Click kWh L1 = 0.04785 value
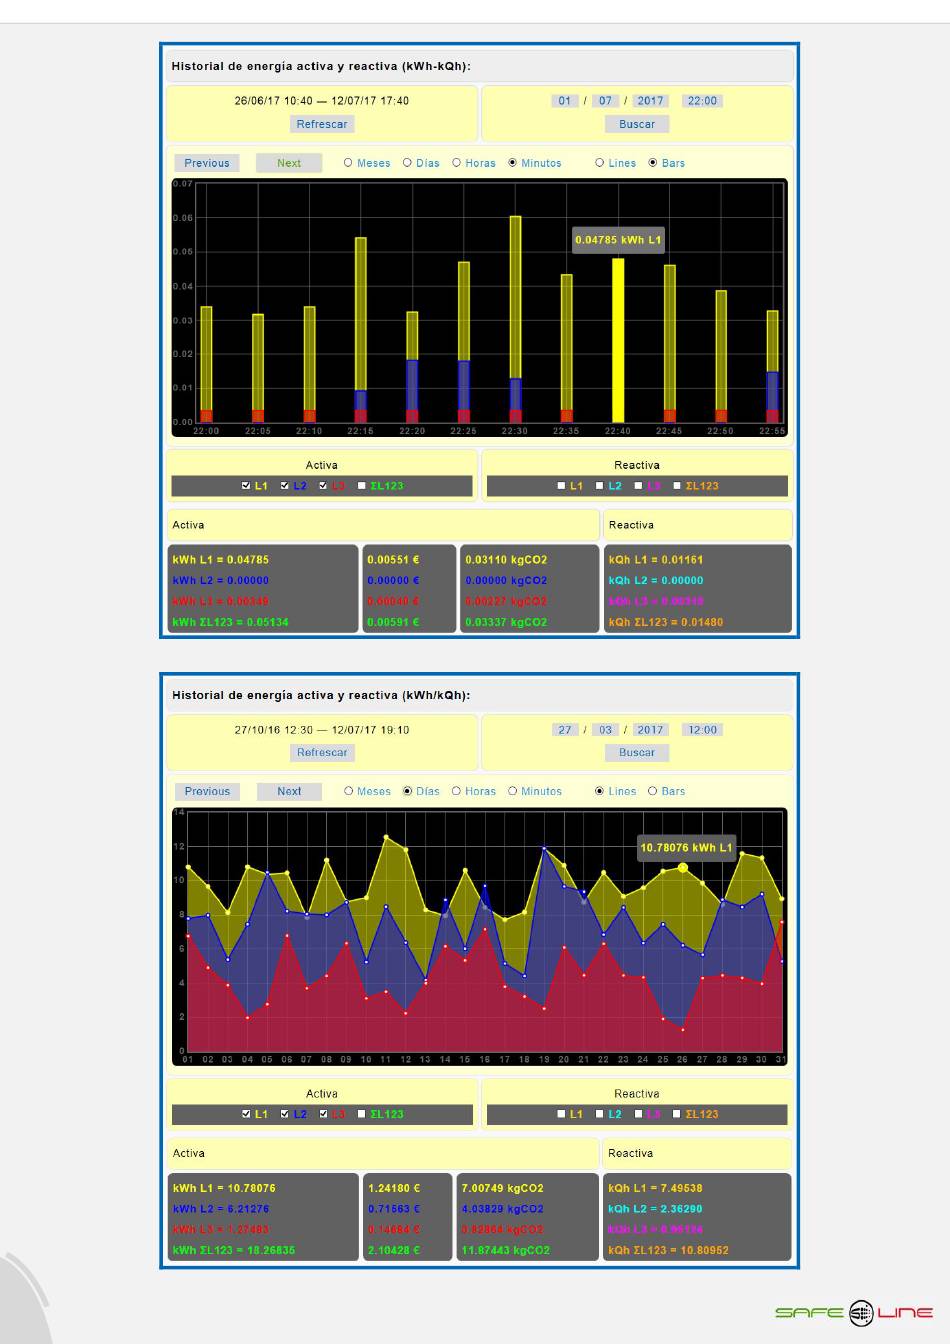Image resolution: width=950 pixels, height=1344 pixels. [x=220, y=560]
